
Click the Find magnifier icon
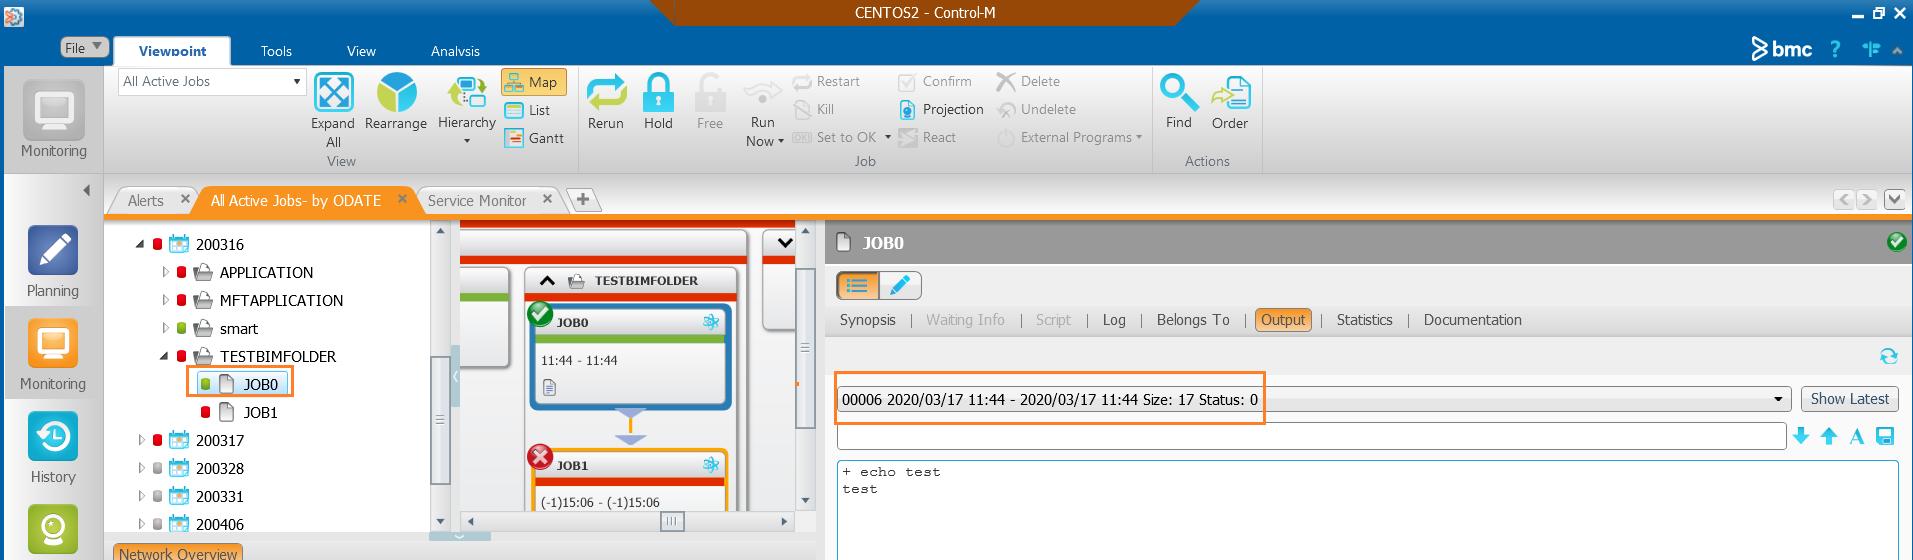tap(1179, 92)
